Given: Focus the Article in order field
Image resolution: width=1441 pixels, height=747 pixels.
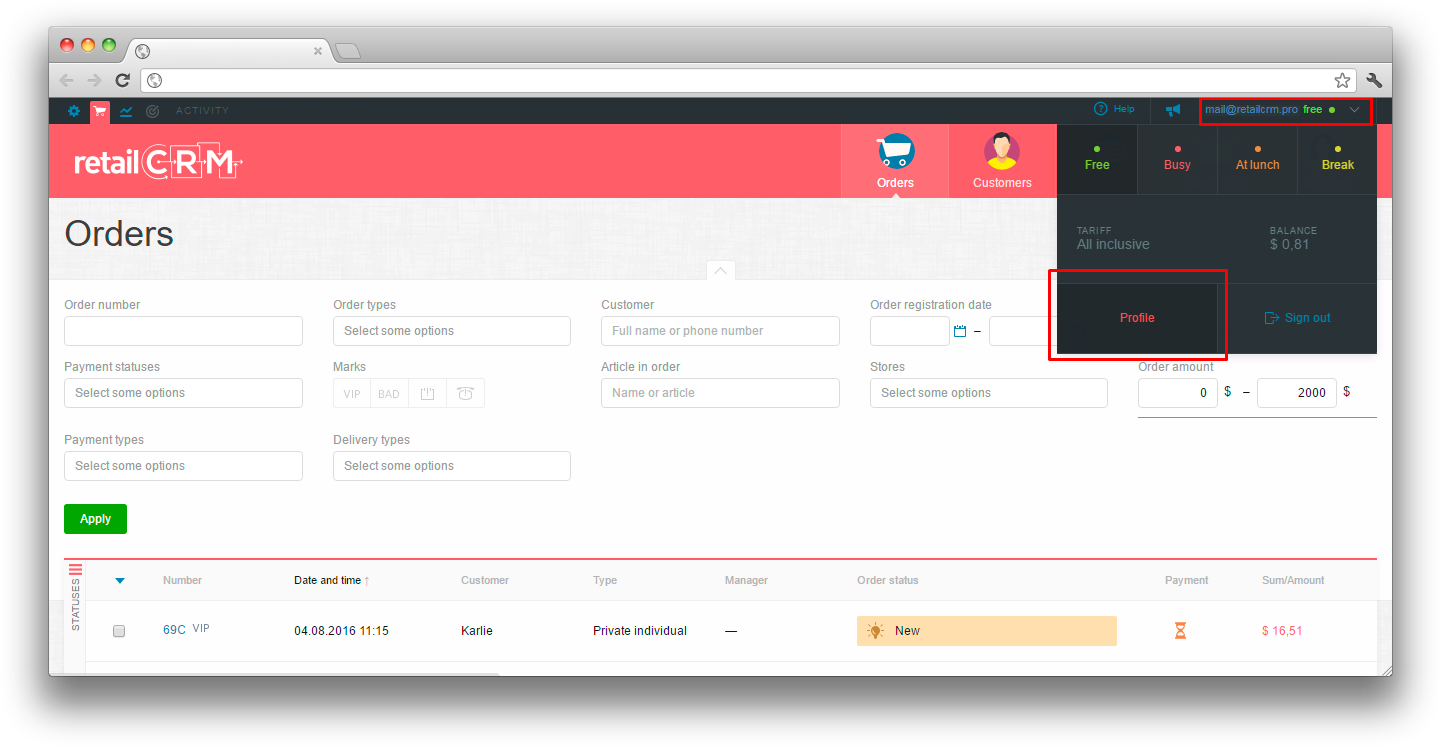Looking at the screenshot, I should 720,393.
